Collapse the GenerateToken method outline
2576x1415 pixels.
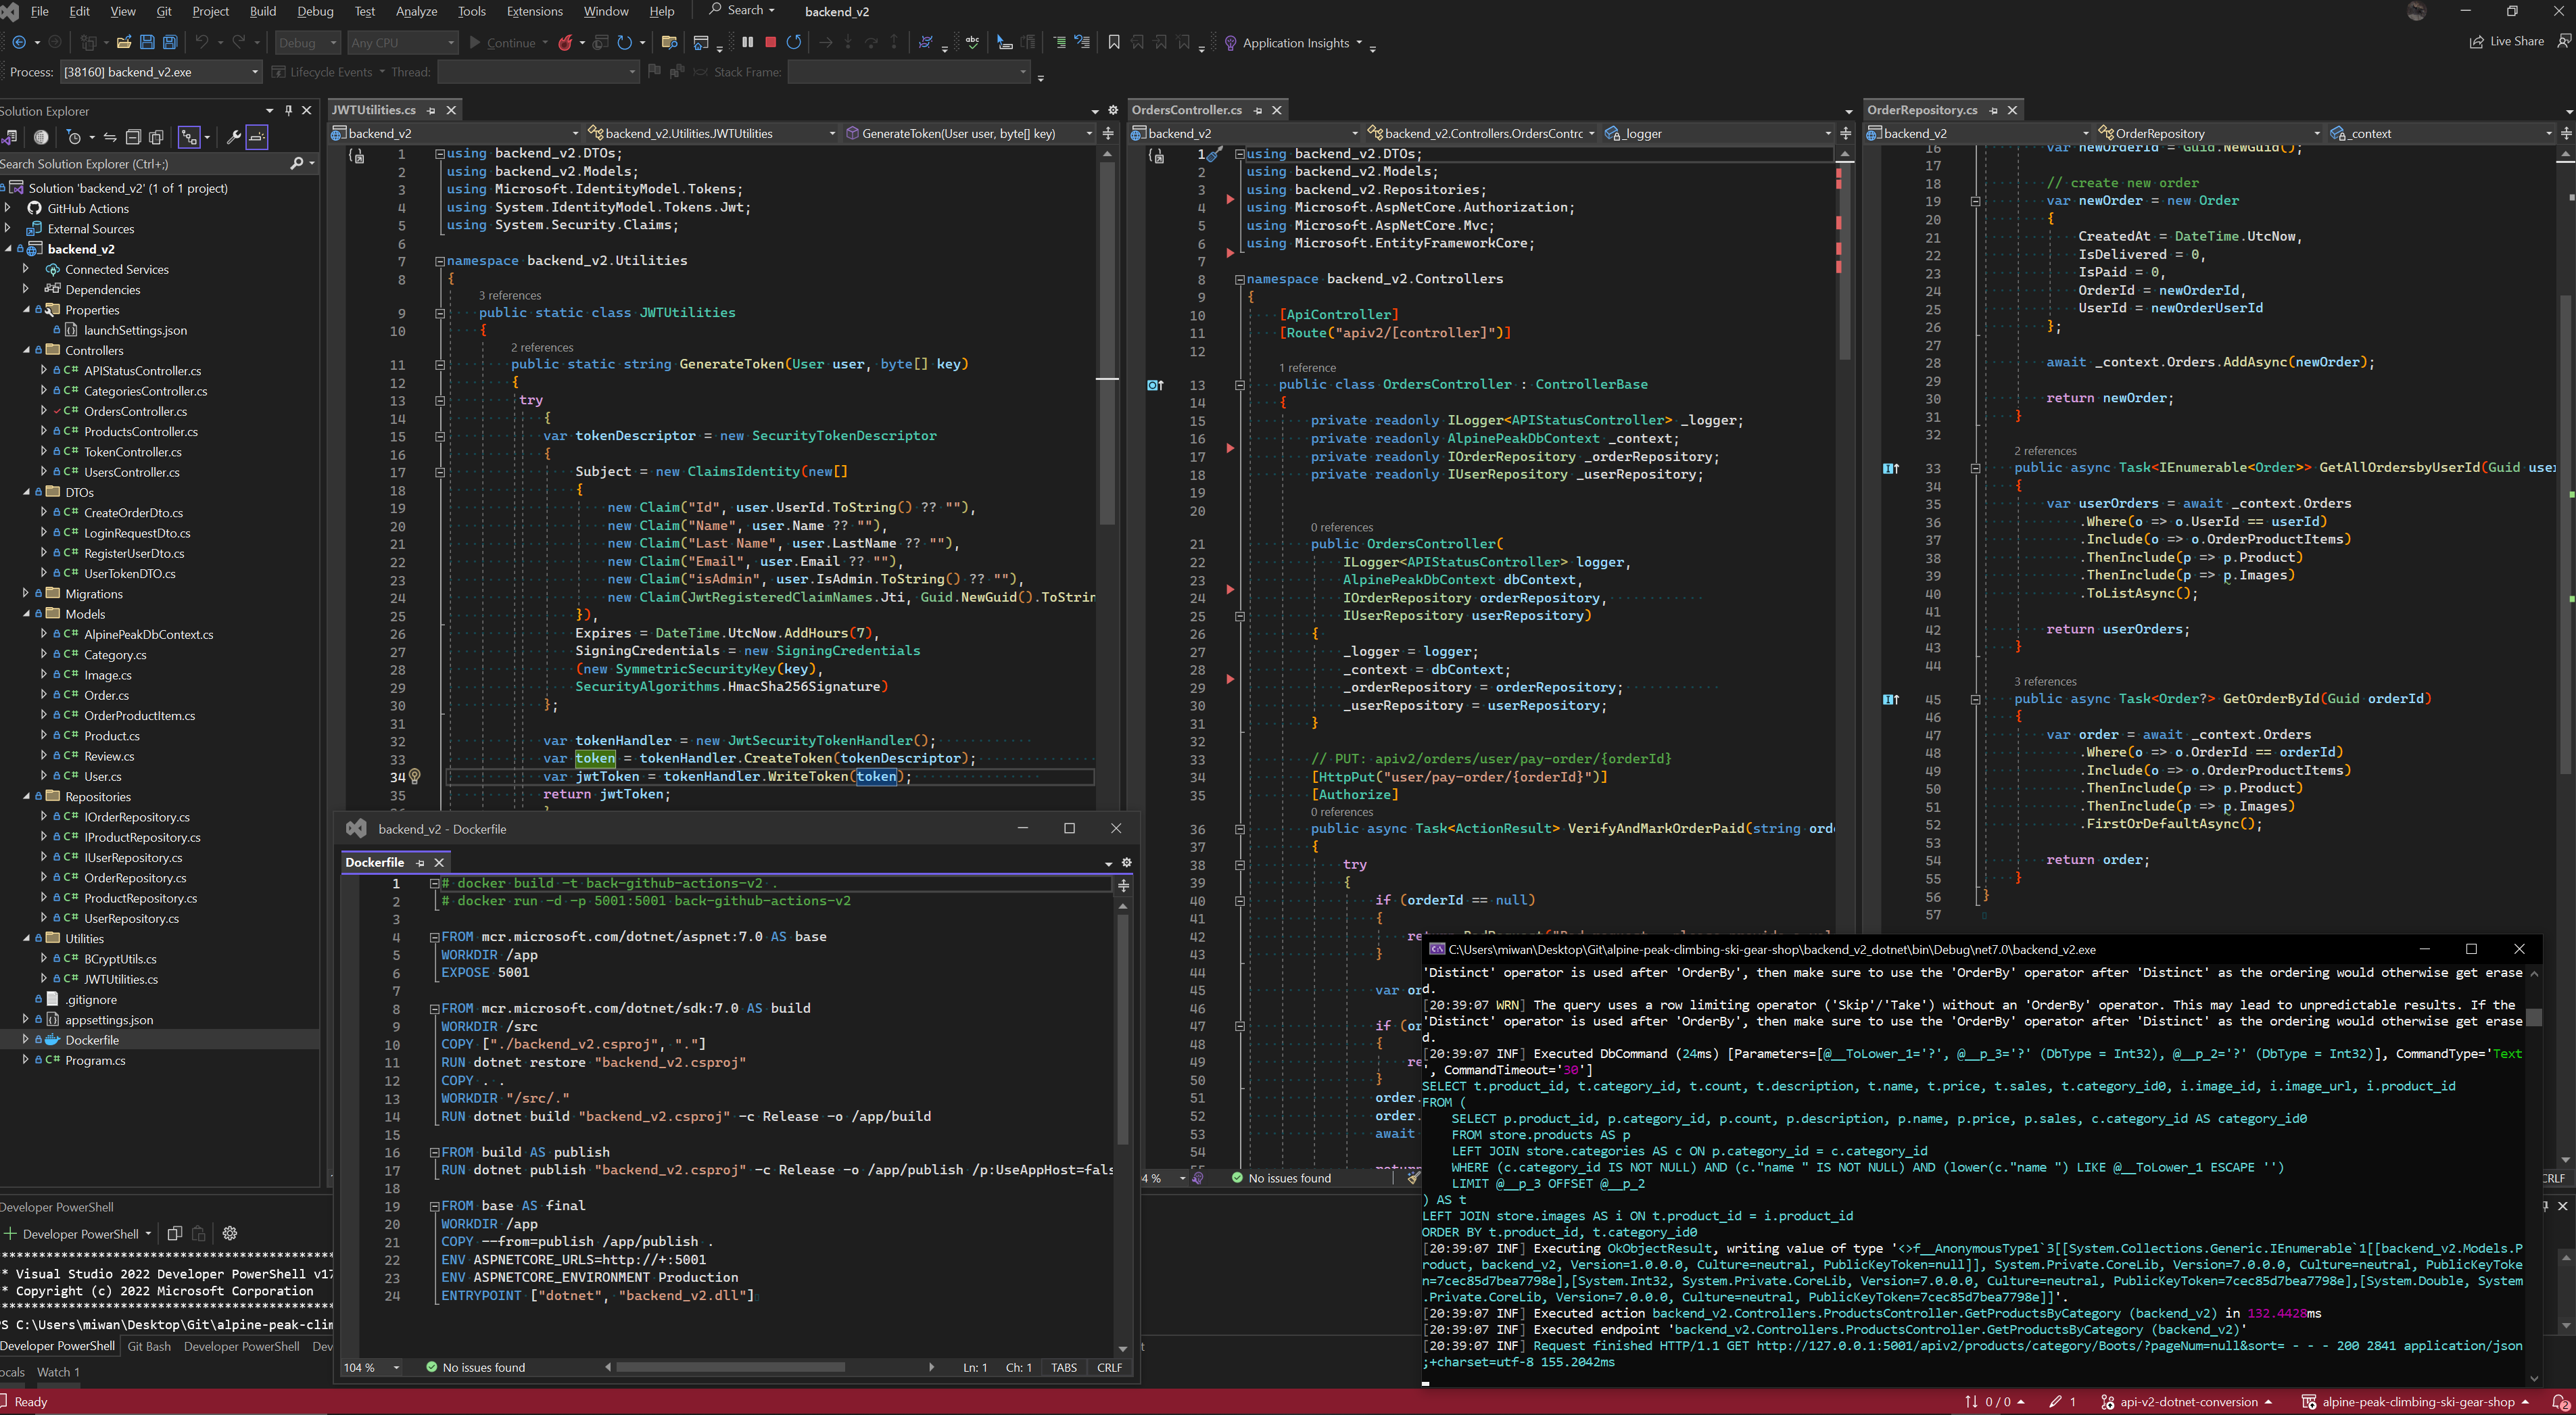pos(439,365)
